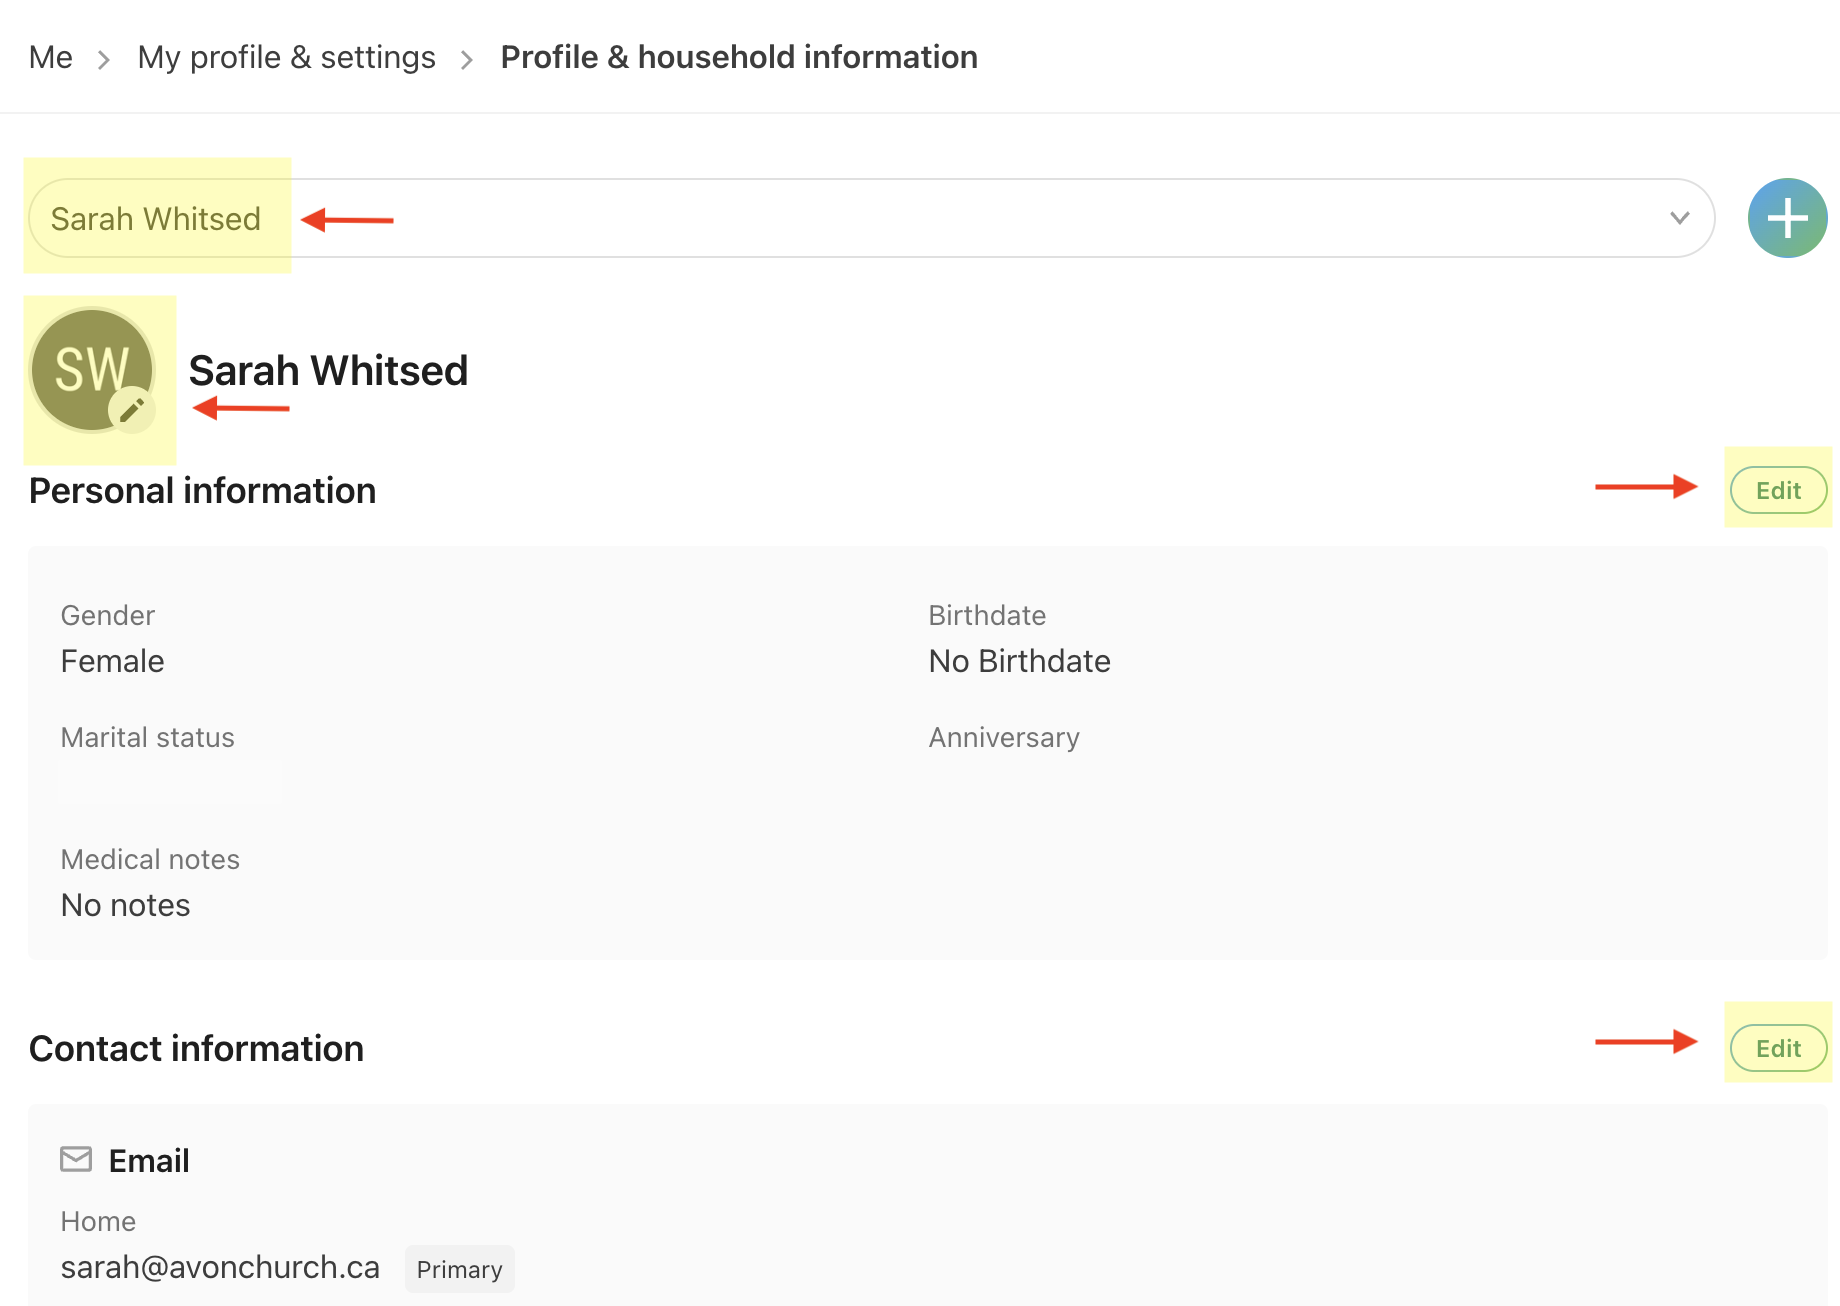Click the Primary email badge
The image size is (1840, 1306).
(x=459, y=1269)
